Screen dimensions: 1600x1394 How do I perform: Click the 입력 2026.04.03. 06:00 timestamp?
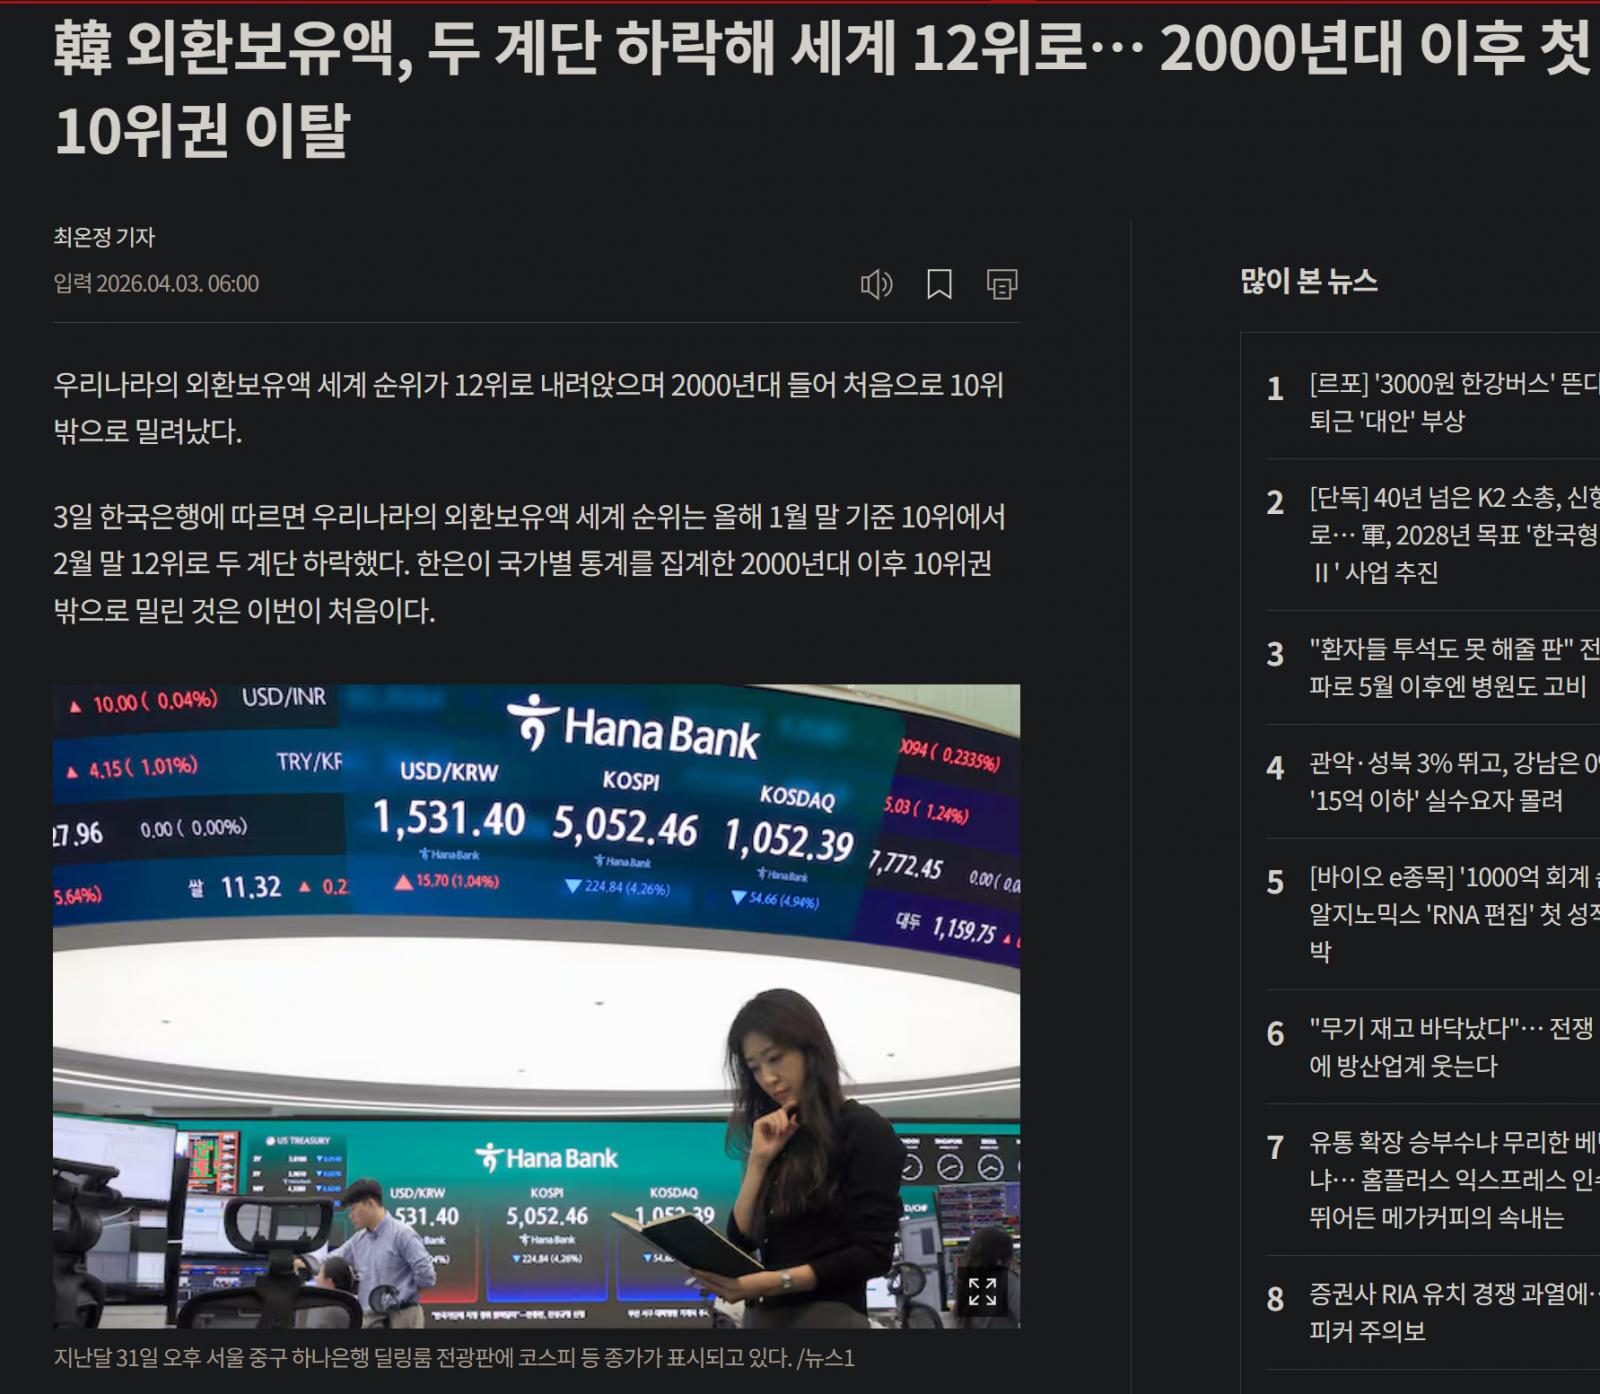pyautogui.click(x=156, y=284)
